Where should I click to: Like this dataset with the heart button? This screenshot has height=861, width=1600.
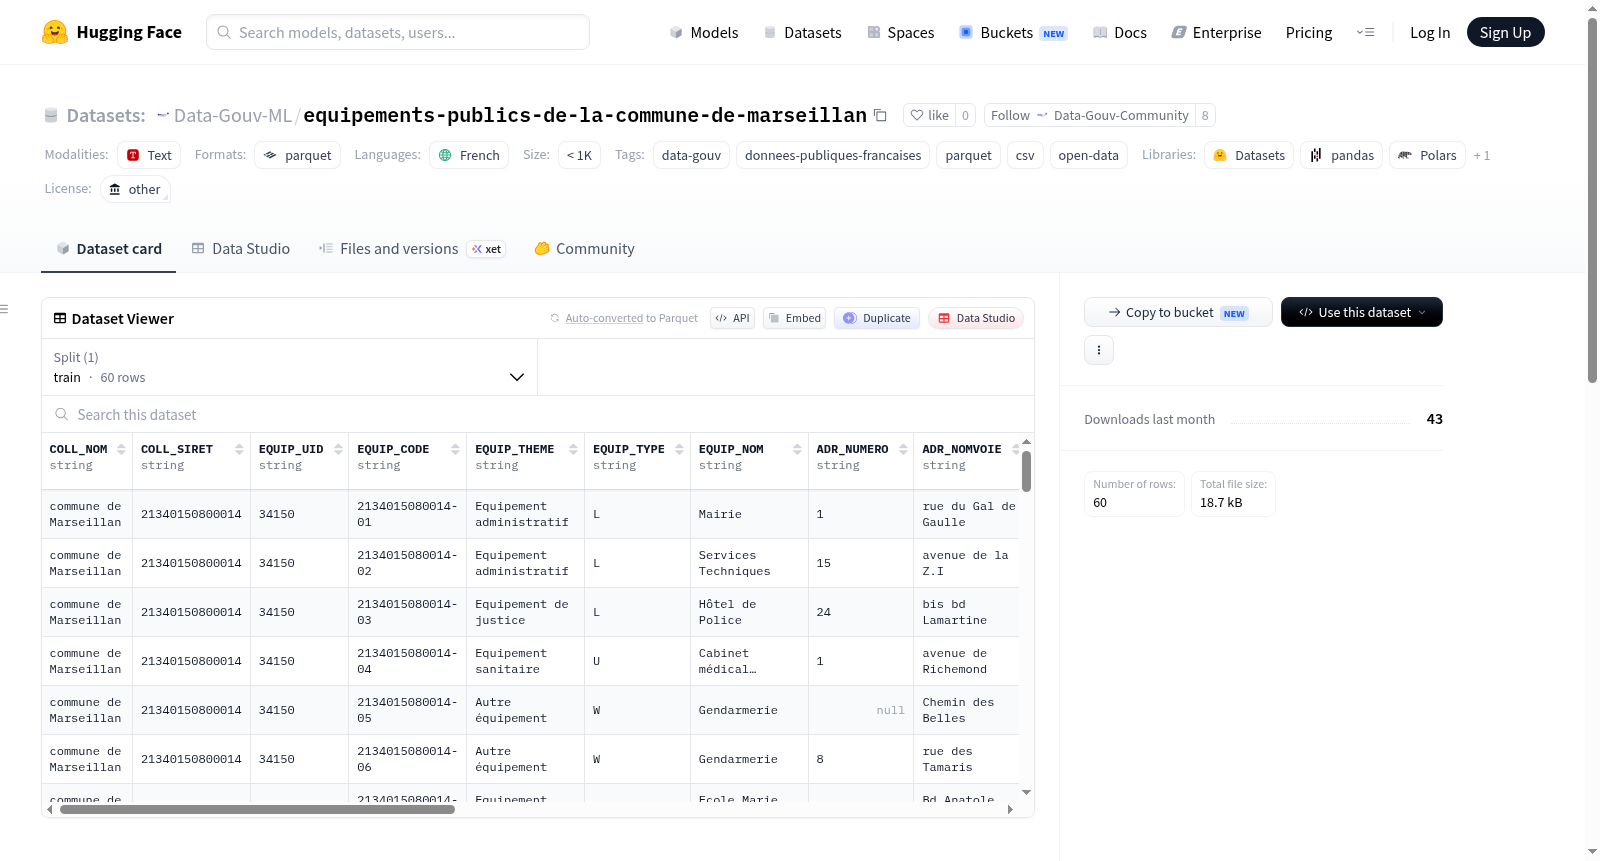(x=929, y=115)
